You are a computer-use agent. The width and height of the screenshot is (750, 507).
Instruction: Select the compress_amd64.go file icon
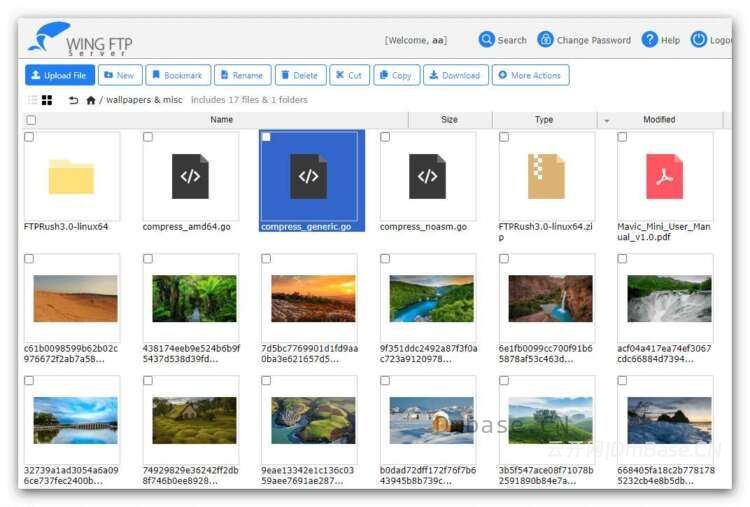pos(190,176)
